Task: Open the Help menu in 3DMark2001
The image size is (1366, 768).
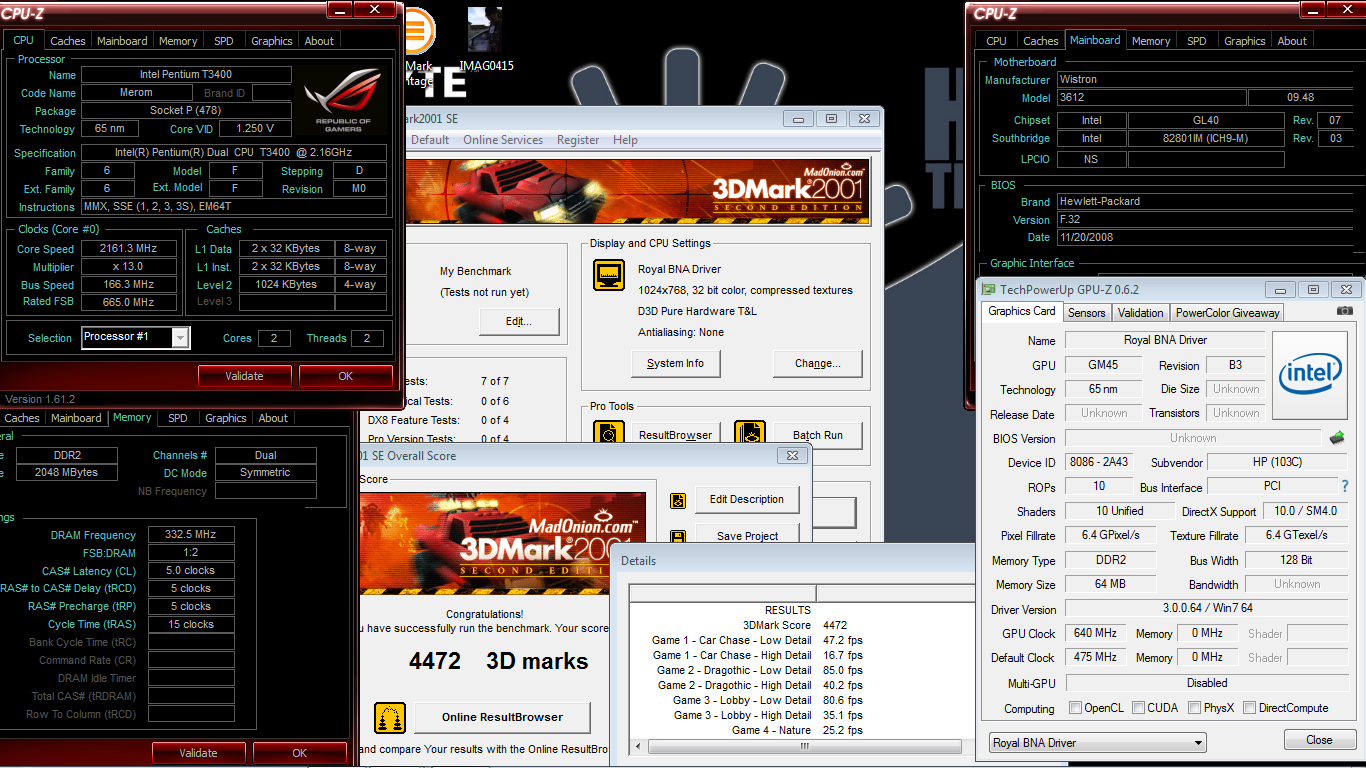Action: pos(625,140)
